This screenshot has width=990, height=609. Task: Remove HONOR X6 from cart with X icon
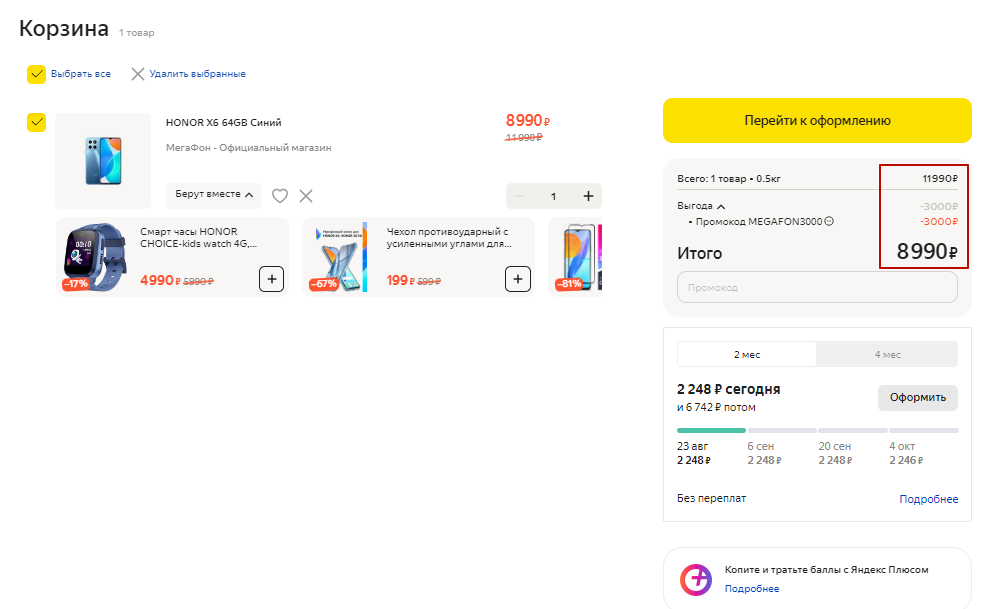tap(306, 196)
